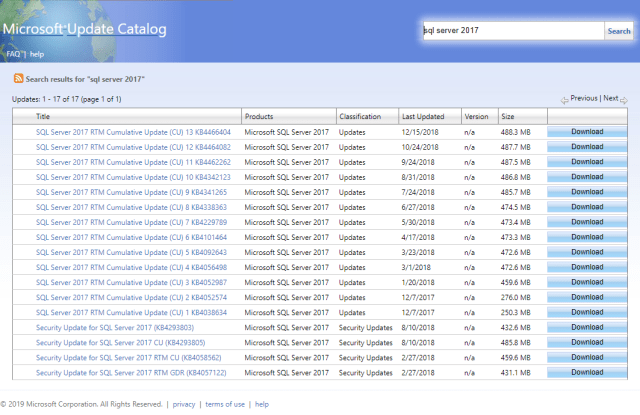Select the 12/15/2018 date cell
This screenshot has height=415, width=640.
pos(420,132)
